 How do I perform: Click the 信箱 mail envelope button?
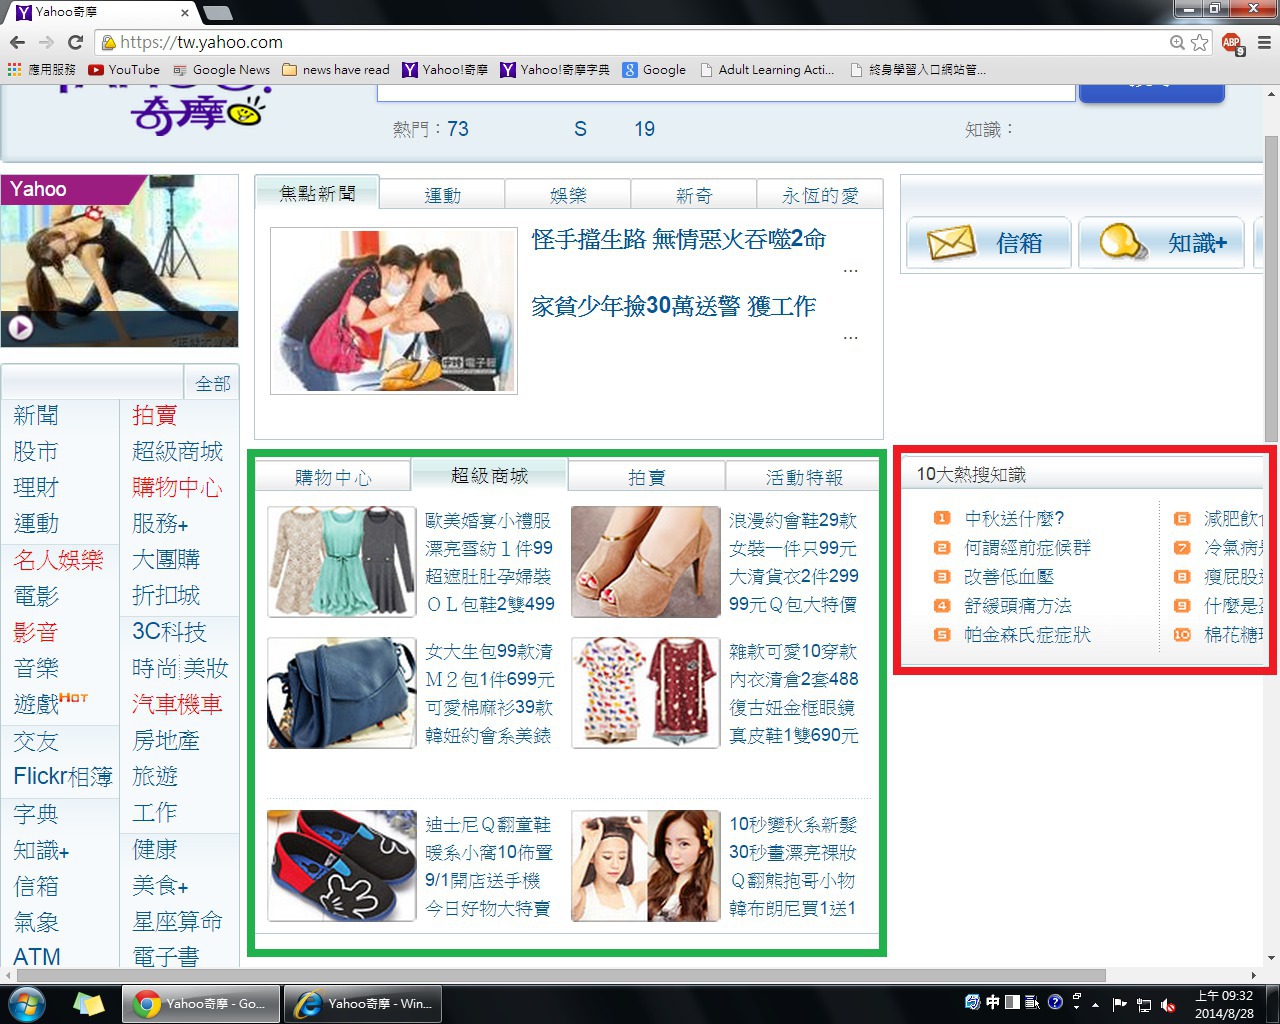tap(988, 243)
